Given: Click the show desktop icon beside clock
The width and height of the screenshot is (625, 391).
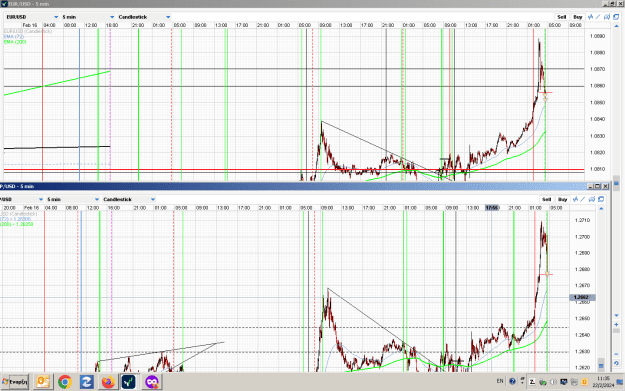Looking at the screenshot, I should coord(620,382).
